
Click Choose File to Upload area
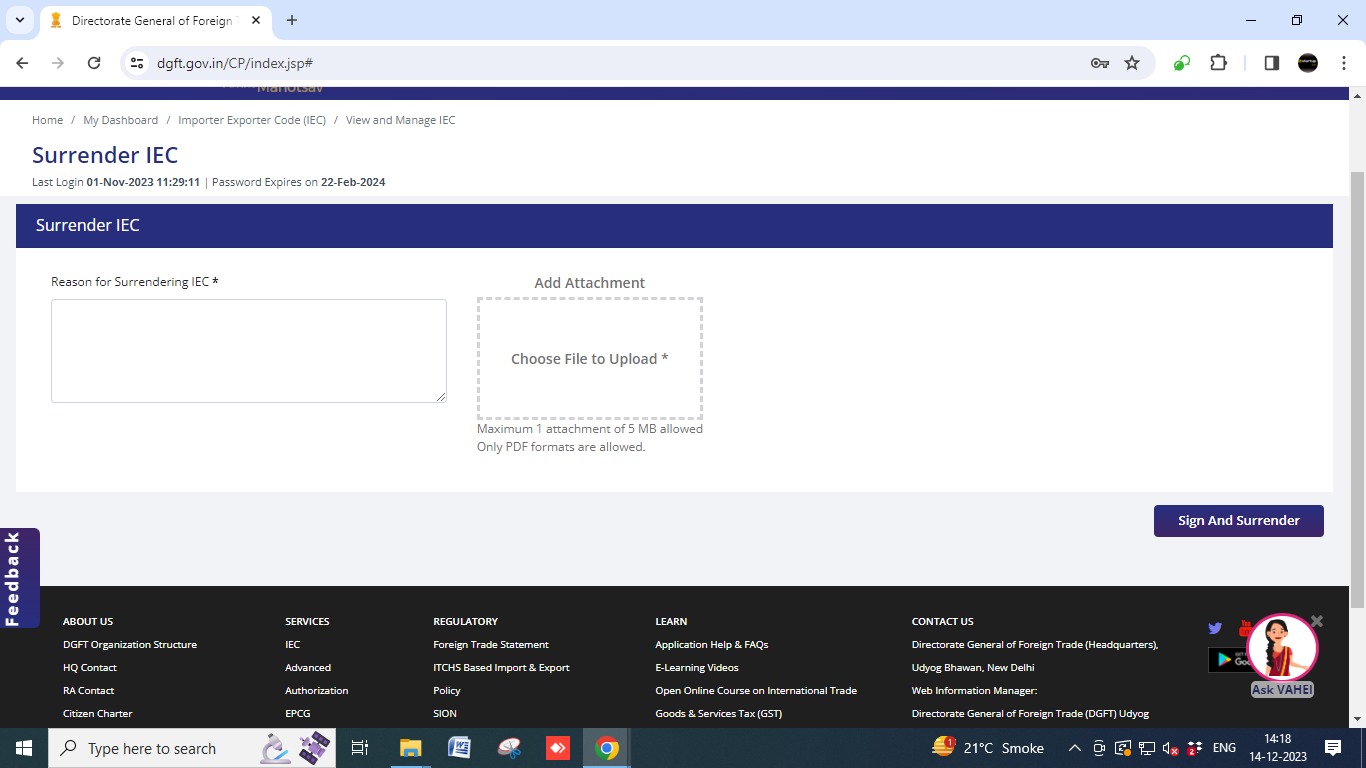point(590,358)
